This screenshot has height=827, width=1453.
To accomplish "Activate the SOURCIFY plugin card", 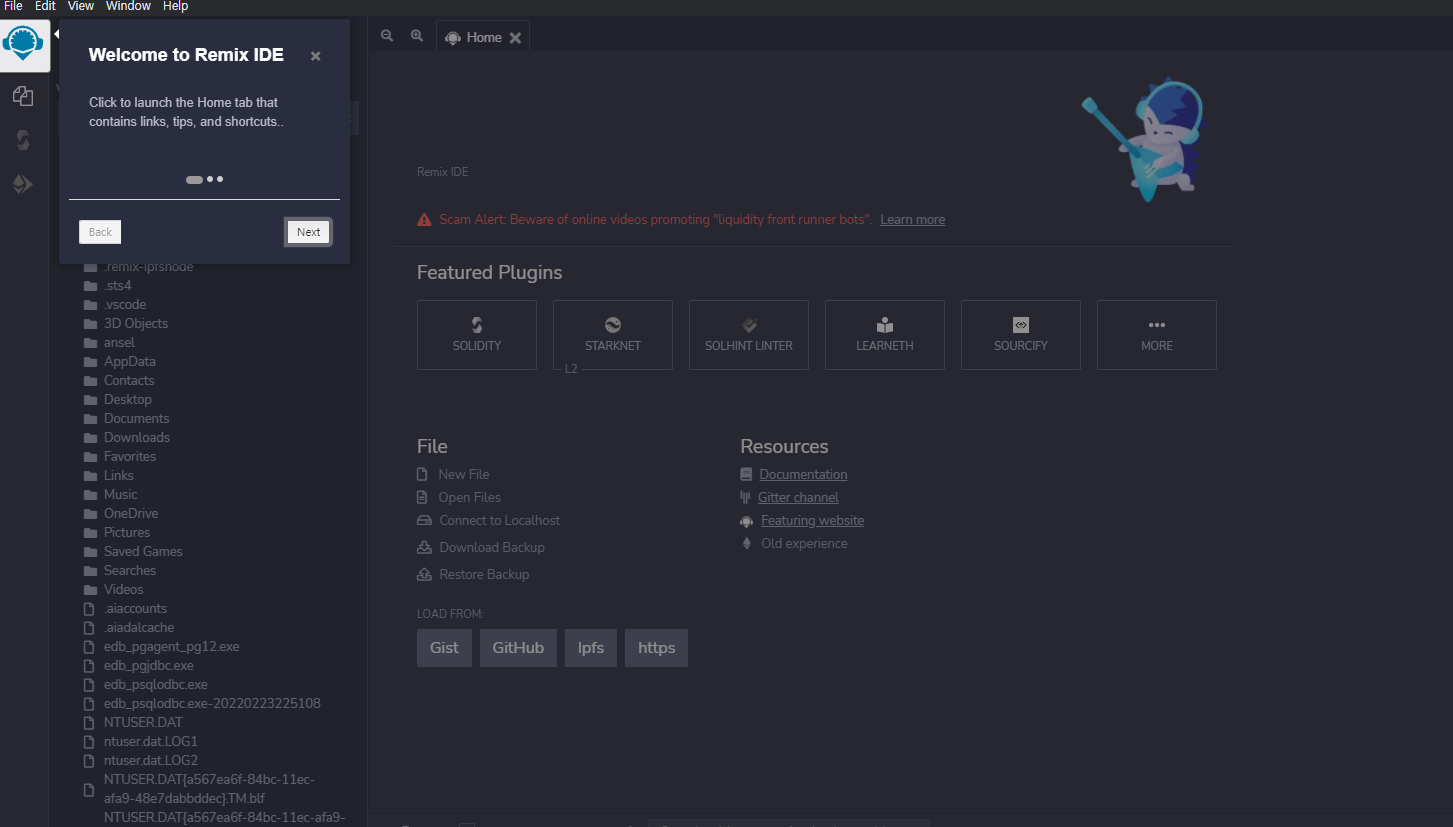I will tap(1021, 335).
